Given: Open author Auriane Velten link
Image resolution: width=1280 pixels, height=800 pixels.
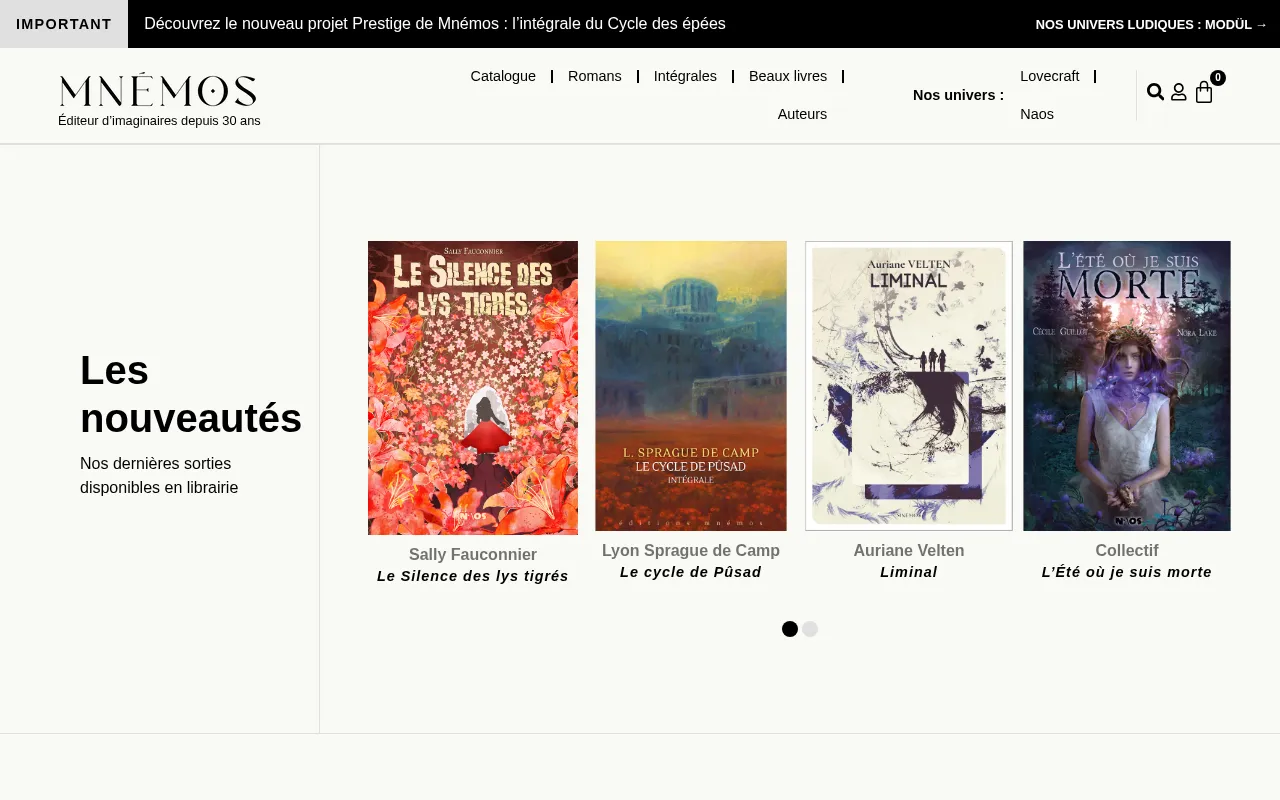Looking at the screenshot, I should [909, 550].
